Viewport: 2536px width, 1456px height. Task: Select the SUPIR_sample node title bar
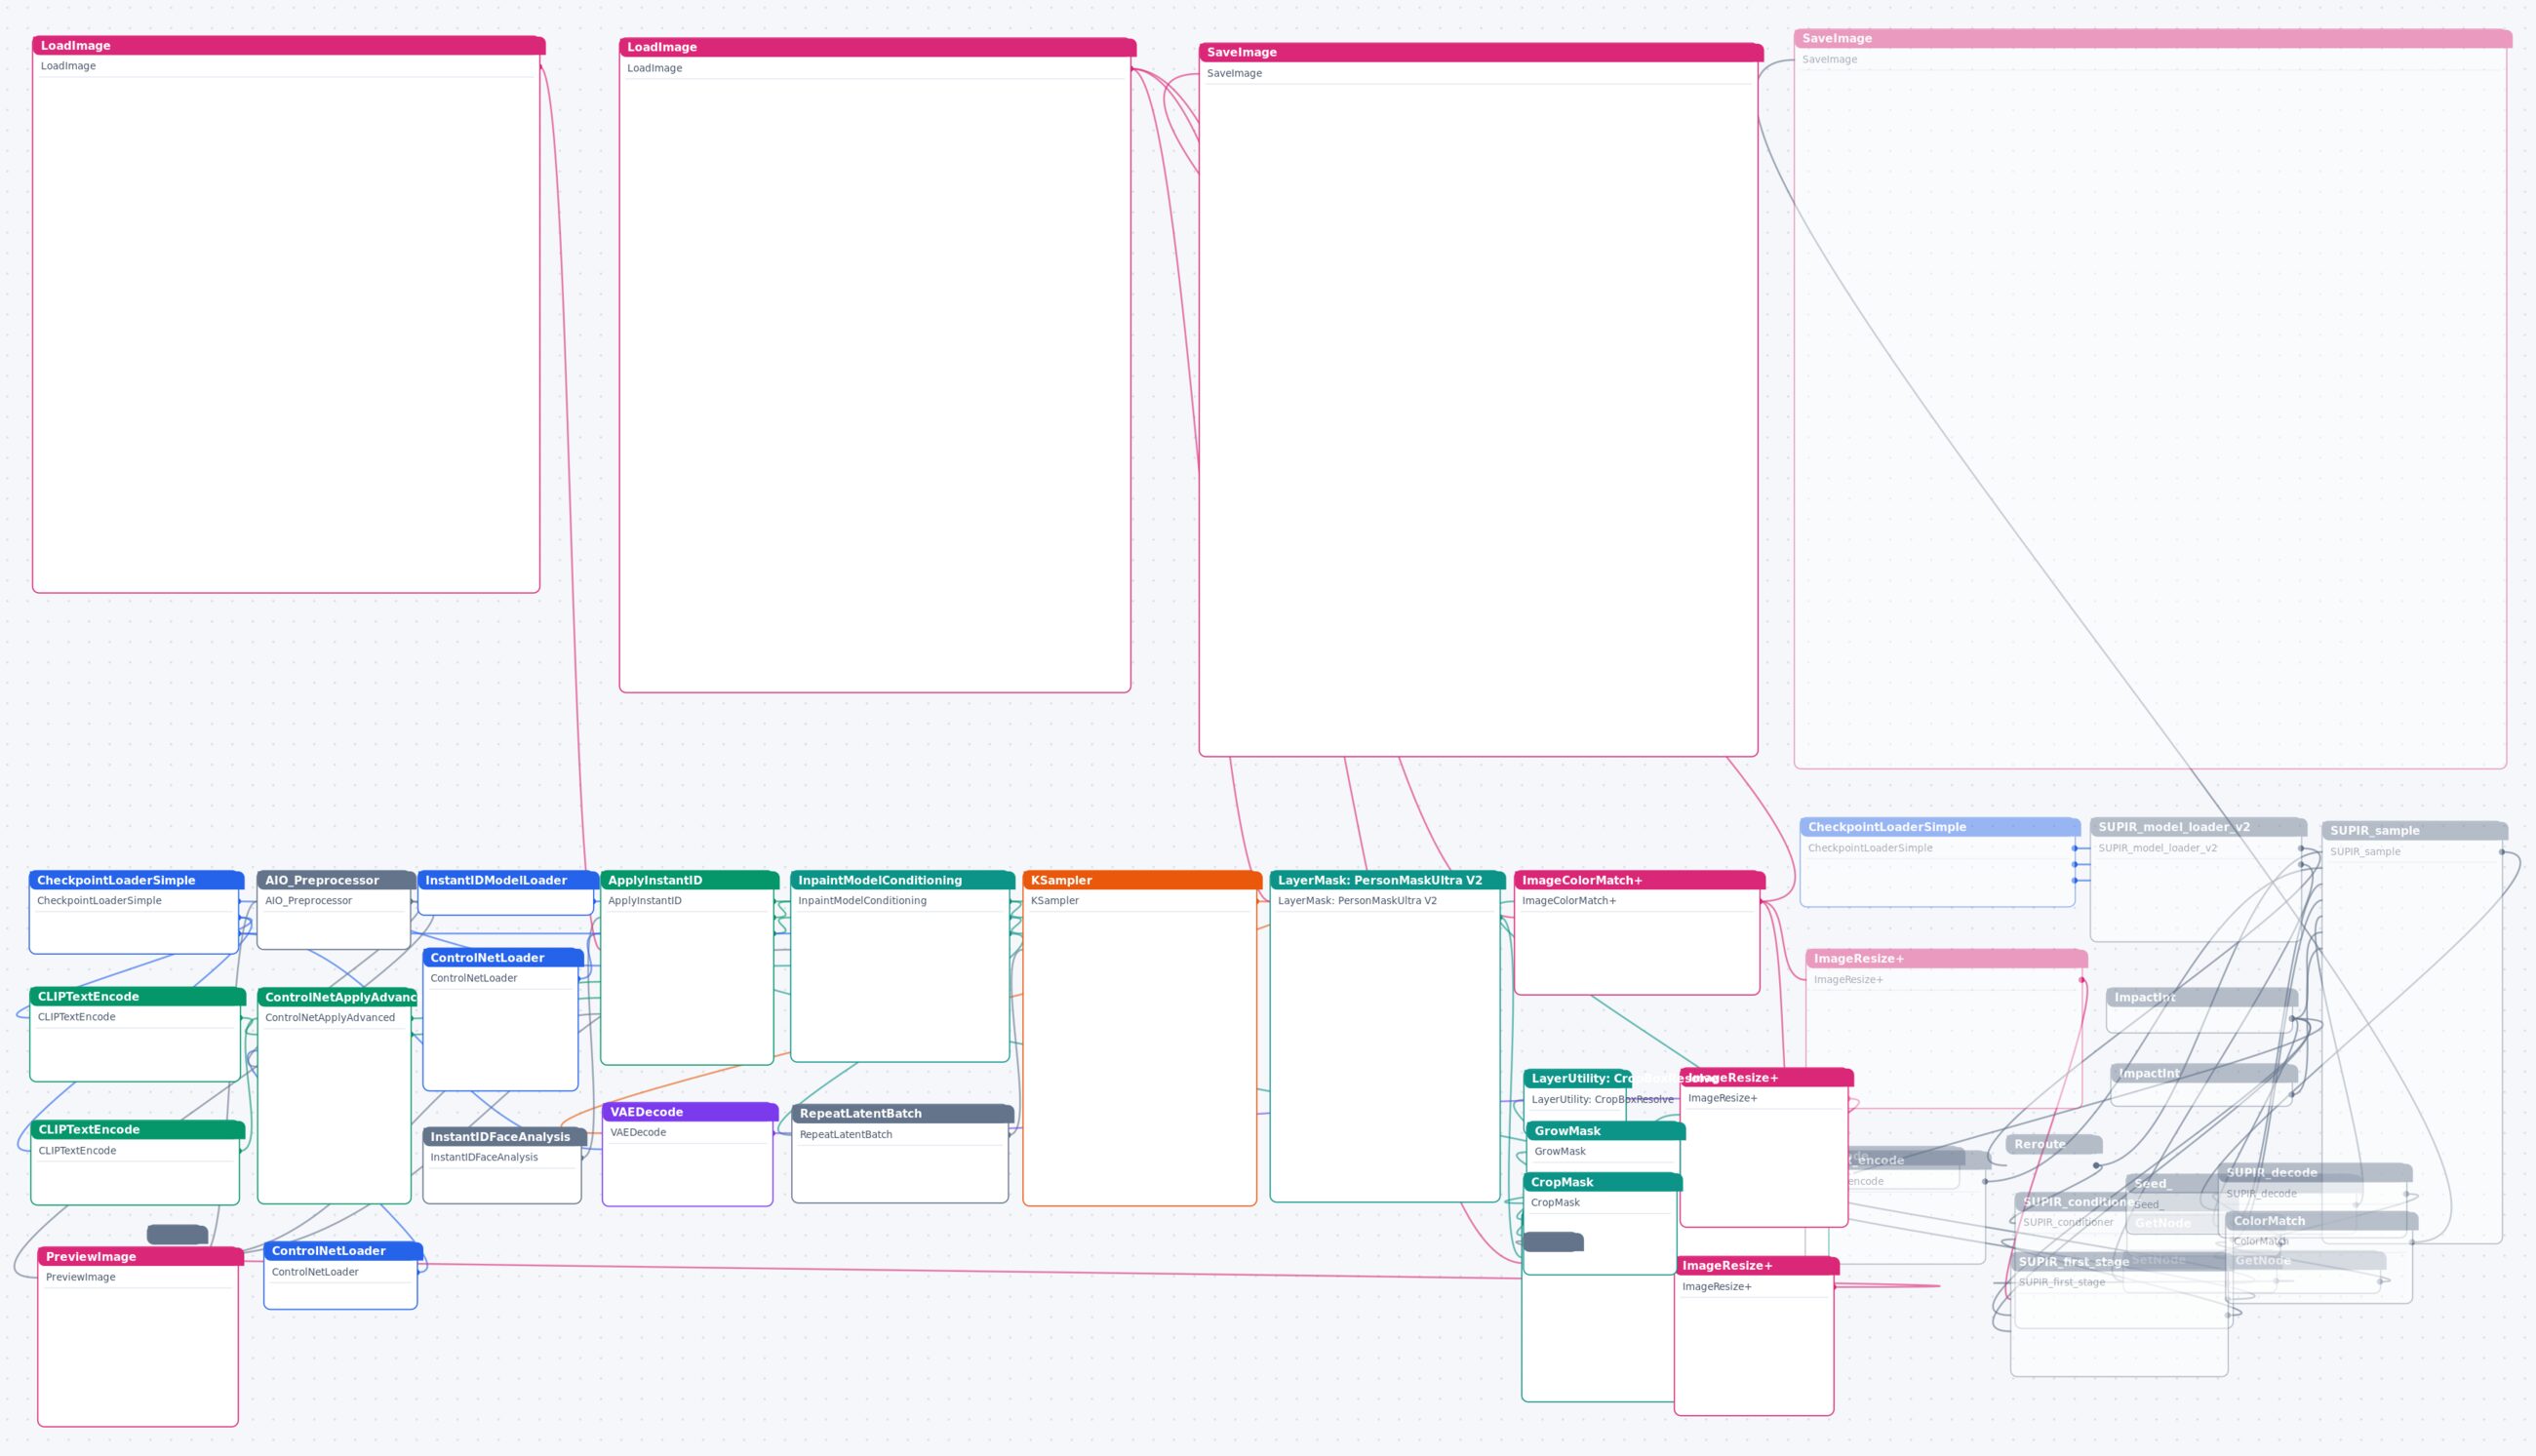point(2414,830)
